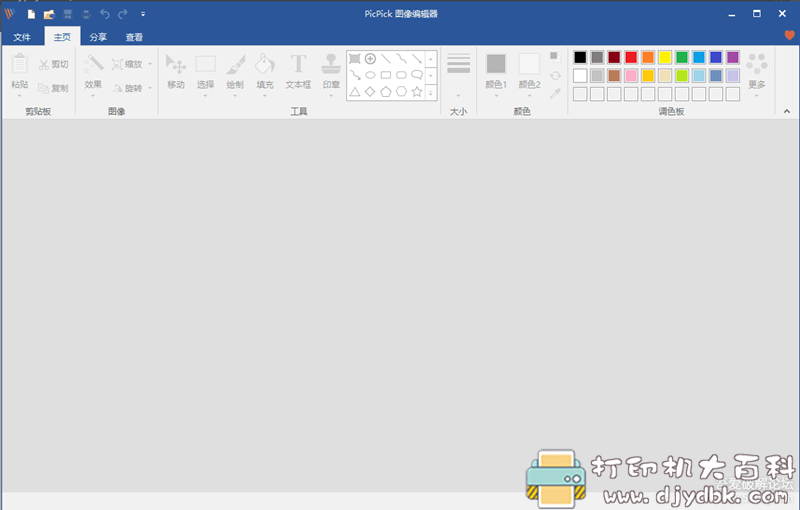Screen dimensions: 800x510
Task: Select the 颜色1 foreground color box
Action: pos(496,71)
